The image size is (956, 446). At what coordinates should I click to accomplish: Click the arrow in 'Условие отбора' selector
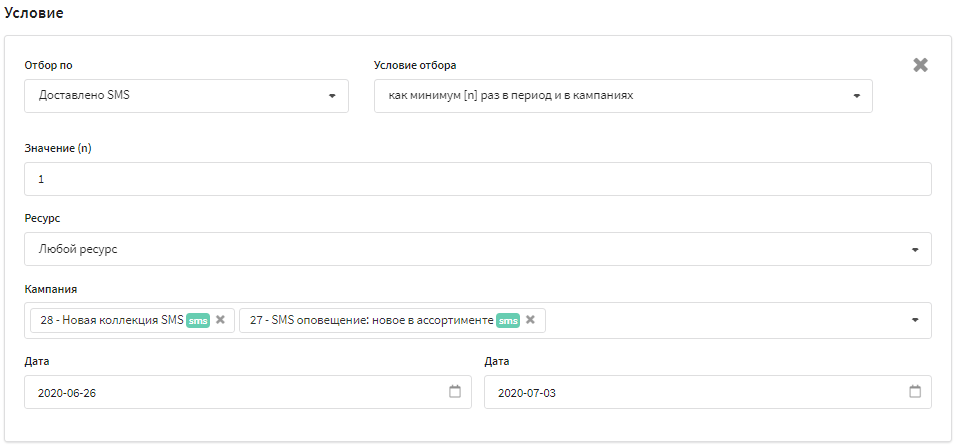[x=857, y=96]
